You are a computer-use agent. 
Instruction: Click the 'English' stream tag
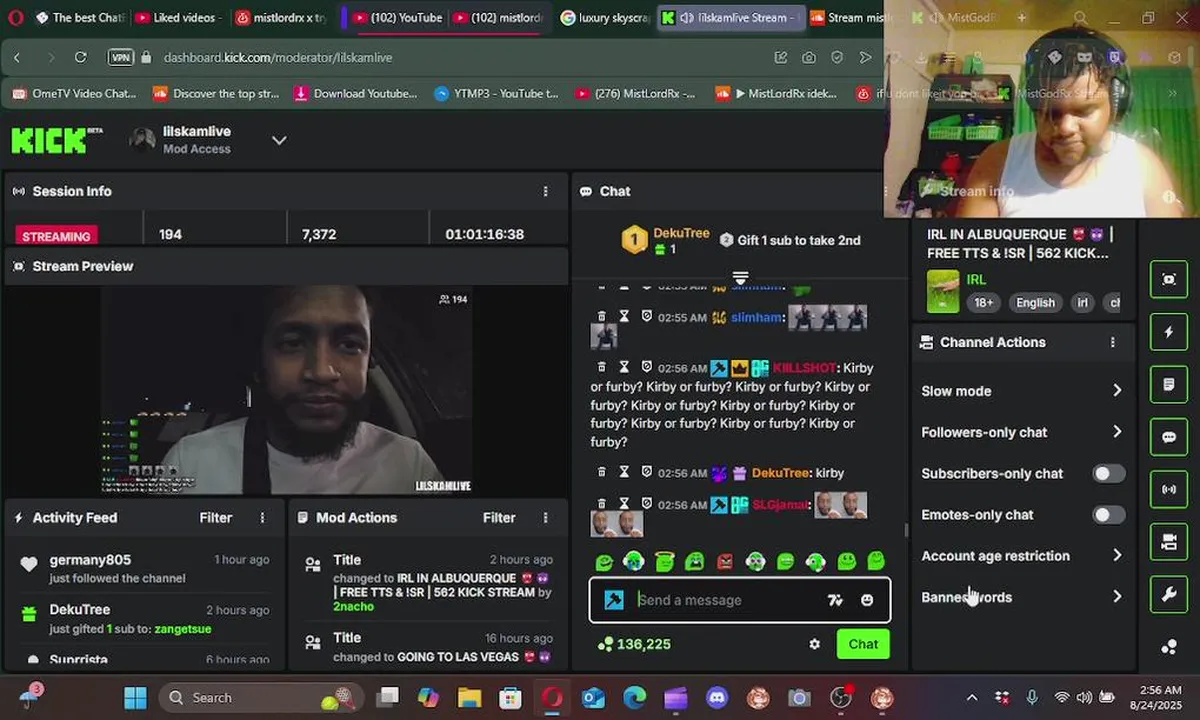(x=1035, y=303)
